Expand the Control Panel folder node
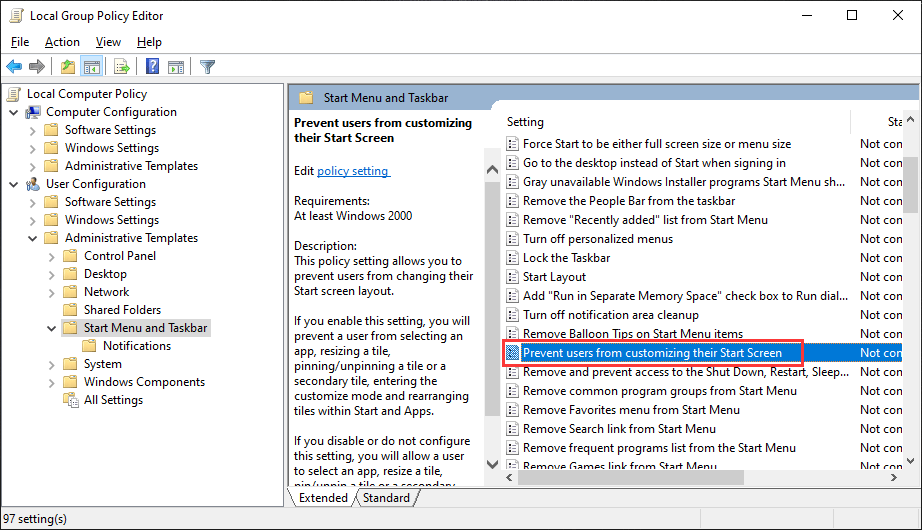The width and height of the screenshot is (922, 530). pyautogui.click(x=52, y=256)
